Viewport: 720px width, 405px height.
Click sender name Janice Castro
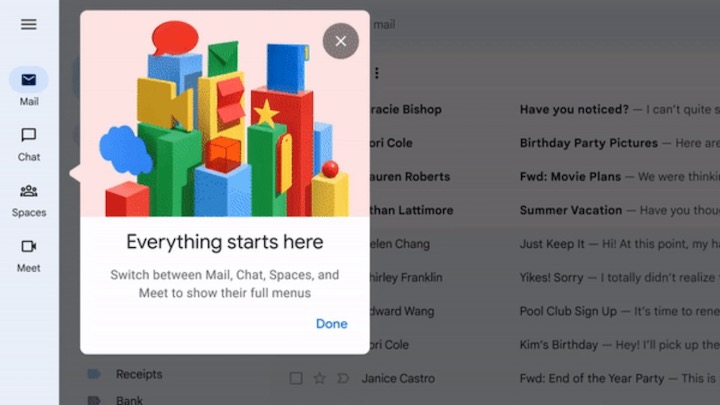tap(398, 378)
